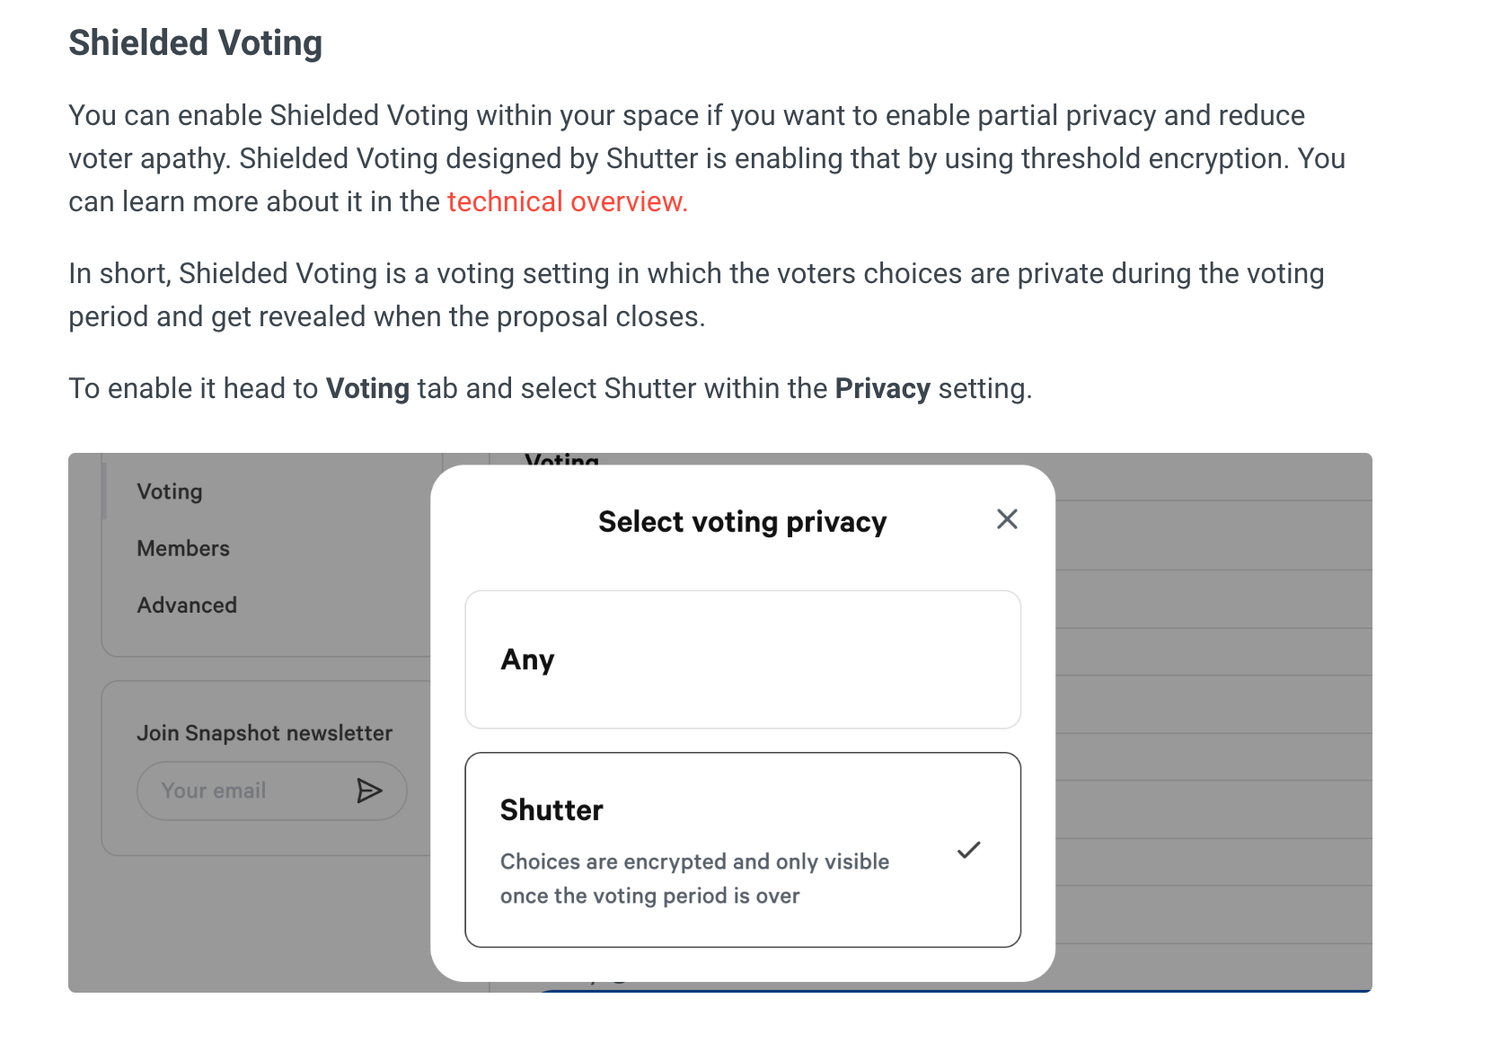Open the technical overview link

567,202
